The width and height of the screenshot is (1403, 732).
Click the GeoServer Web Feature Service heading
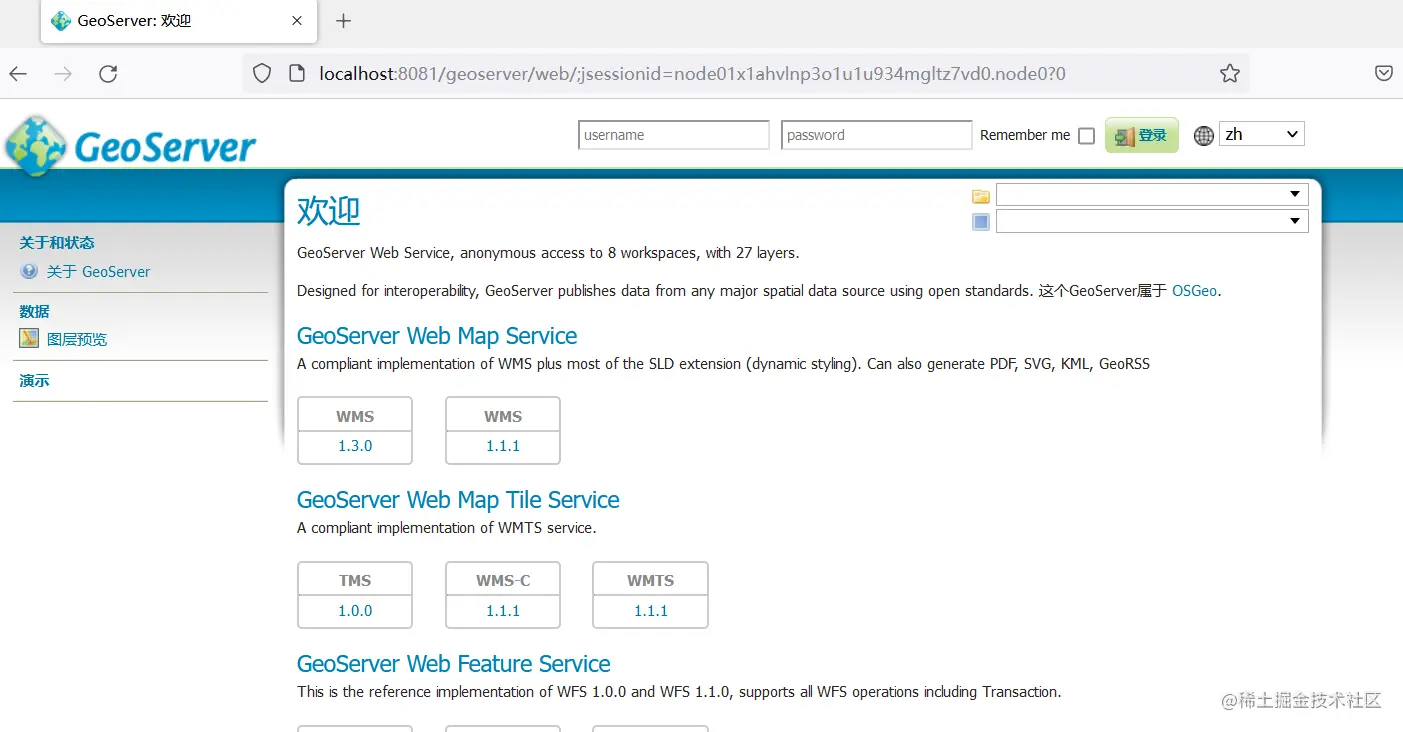coord(454,664)
